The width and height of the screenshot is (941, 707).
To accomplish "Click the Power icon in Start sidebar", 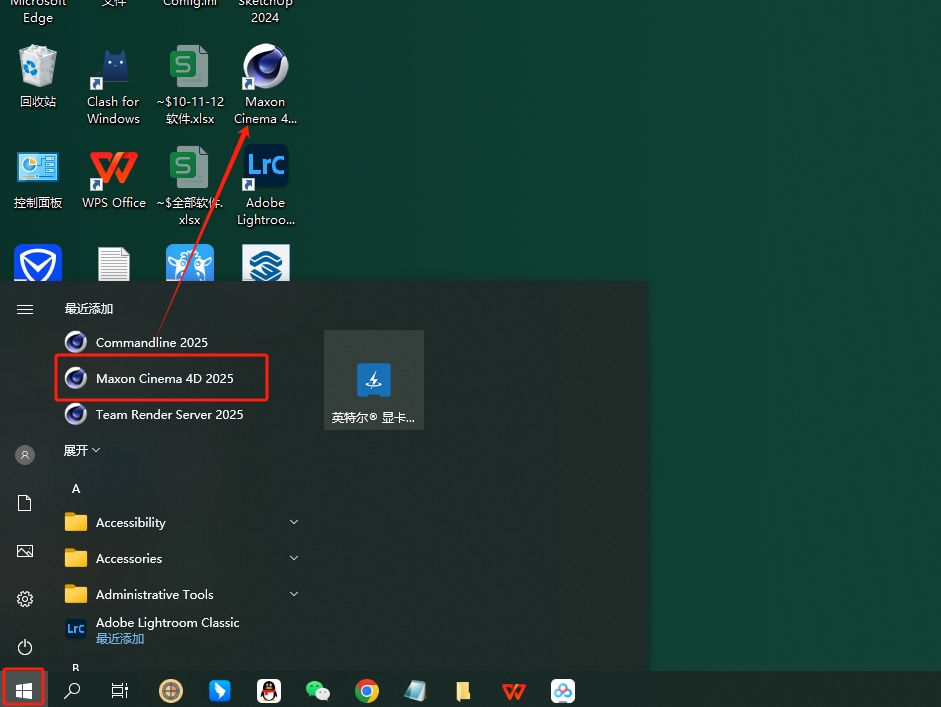I will click(x=25, y=647).
